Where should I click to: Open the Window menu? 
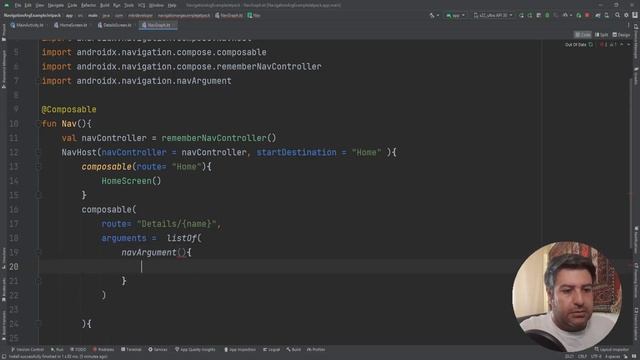[156, 5]
